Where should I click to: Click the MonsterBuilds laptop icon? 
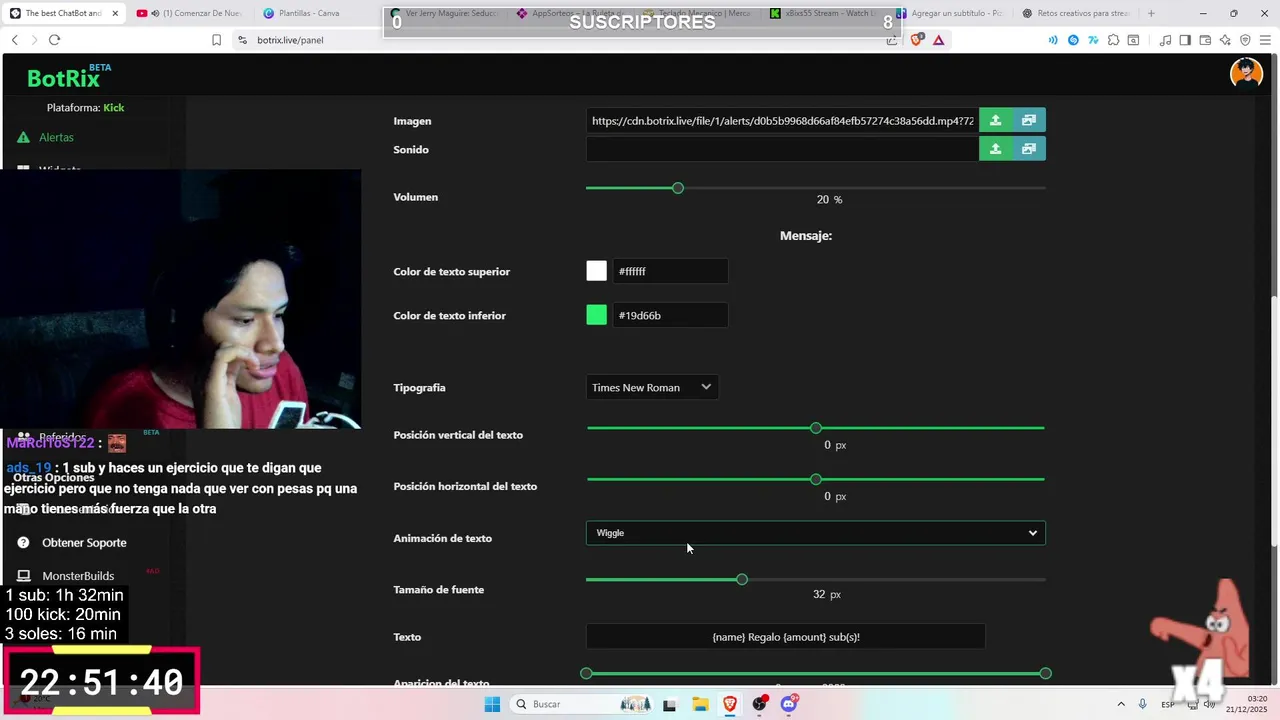pyautogui.click(x=23, y=576)
